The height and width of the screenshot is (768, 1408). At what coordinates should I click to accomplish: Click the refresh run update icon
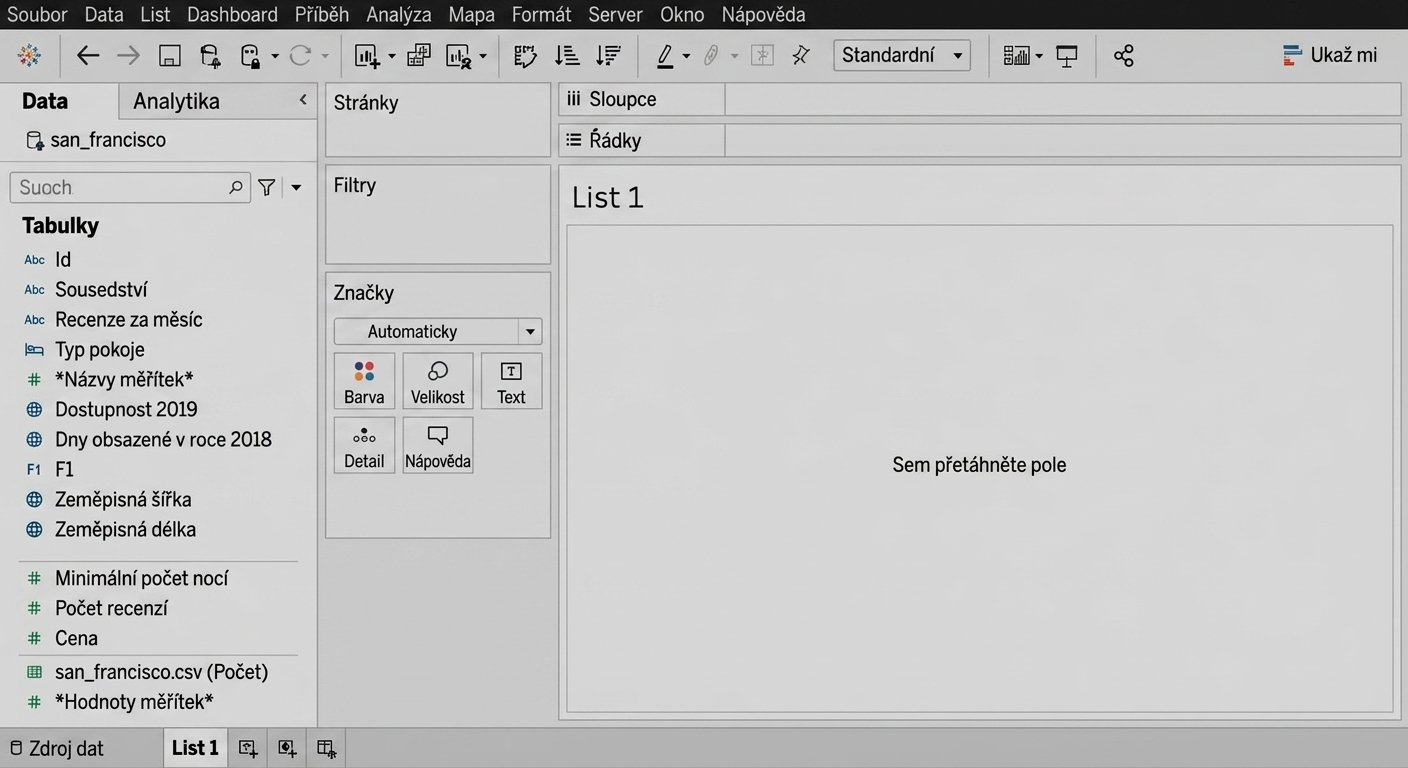pos(300,56)
